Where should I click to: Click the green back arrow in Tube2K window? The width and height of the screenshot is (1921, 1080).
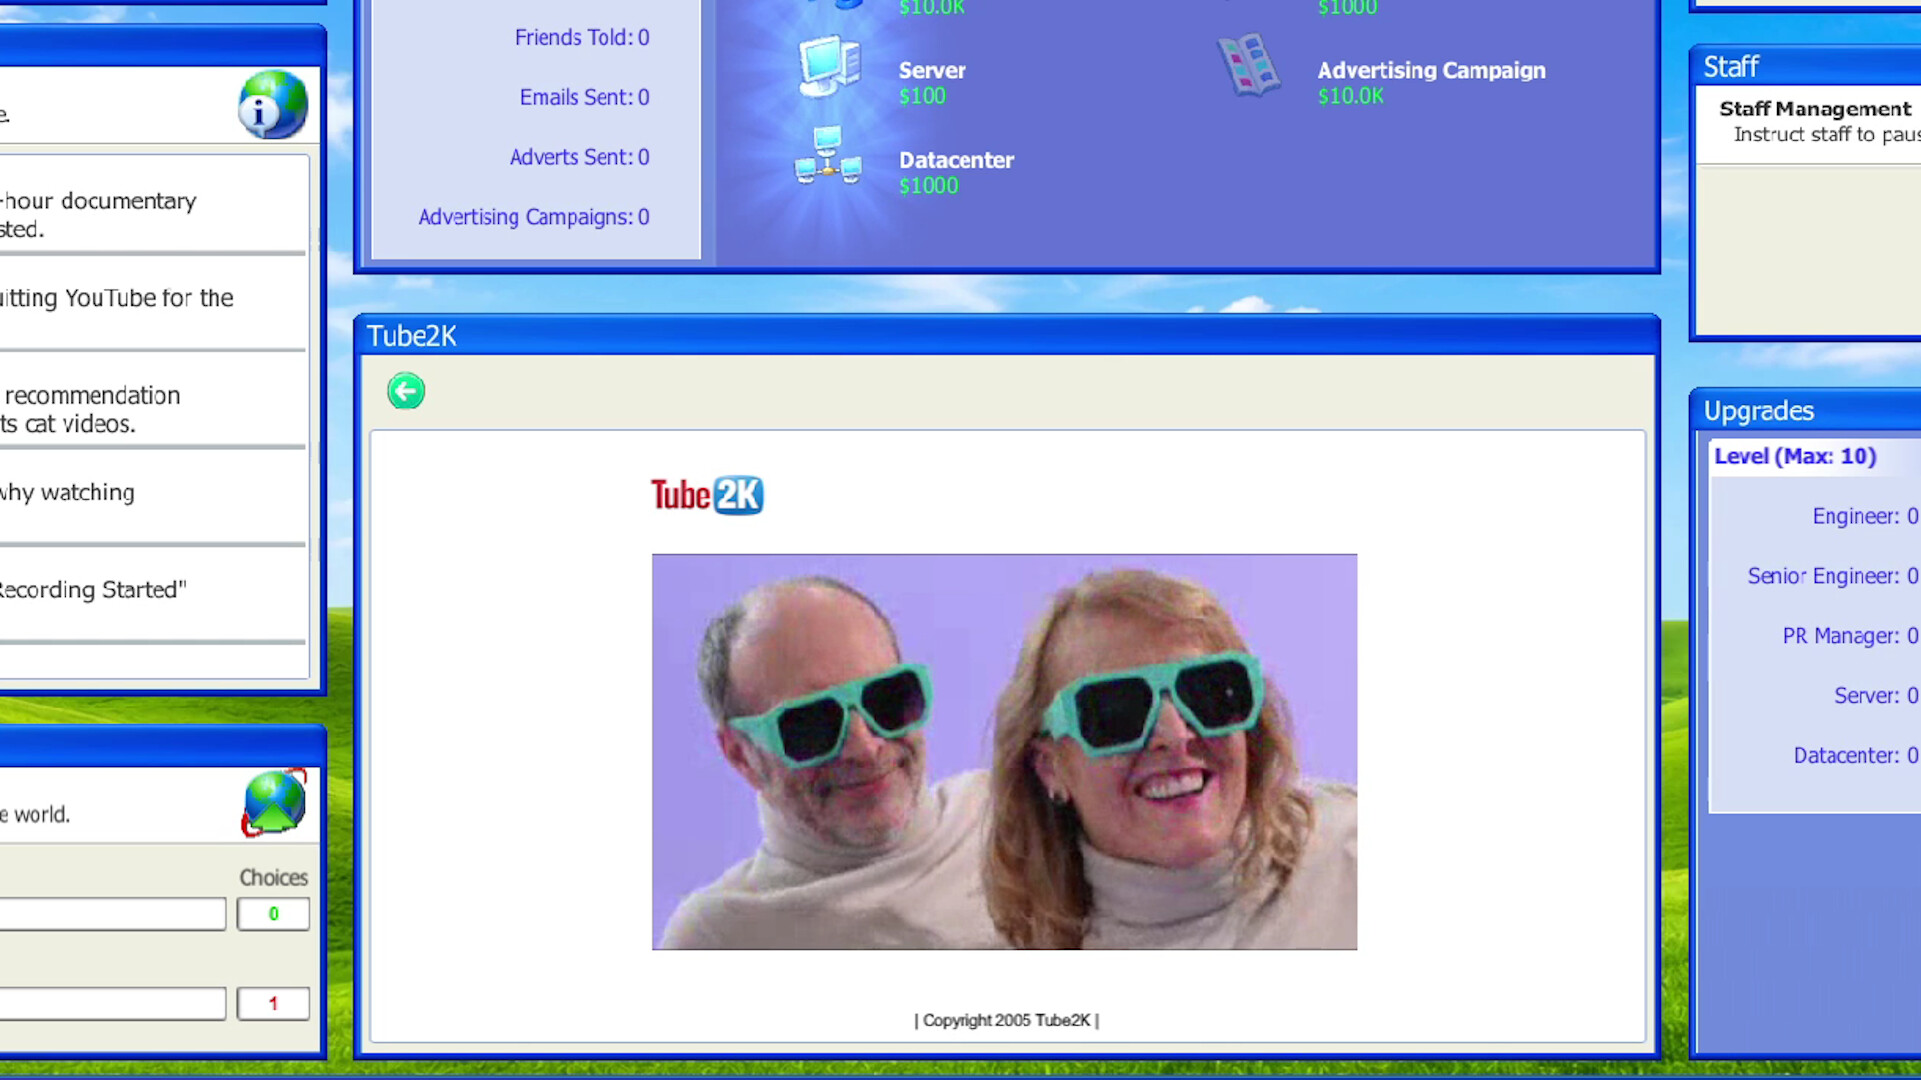click(406, 391)
